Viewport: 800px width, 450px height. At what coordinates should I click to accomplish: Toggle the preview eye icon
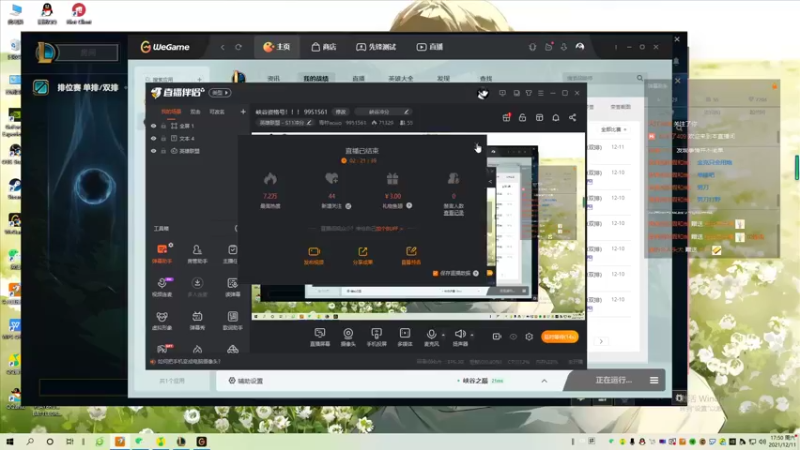tap(513, 337)
